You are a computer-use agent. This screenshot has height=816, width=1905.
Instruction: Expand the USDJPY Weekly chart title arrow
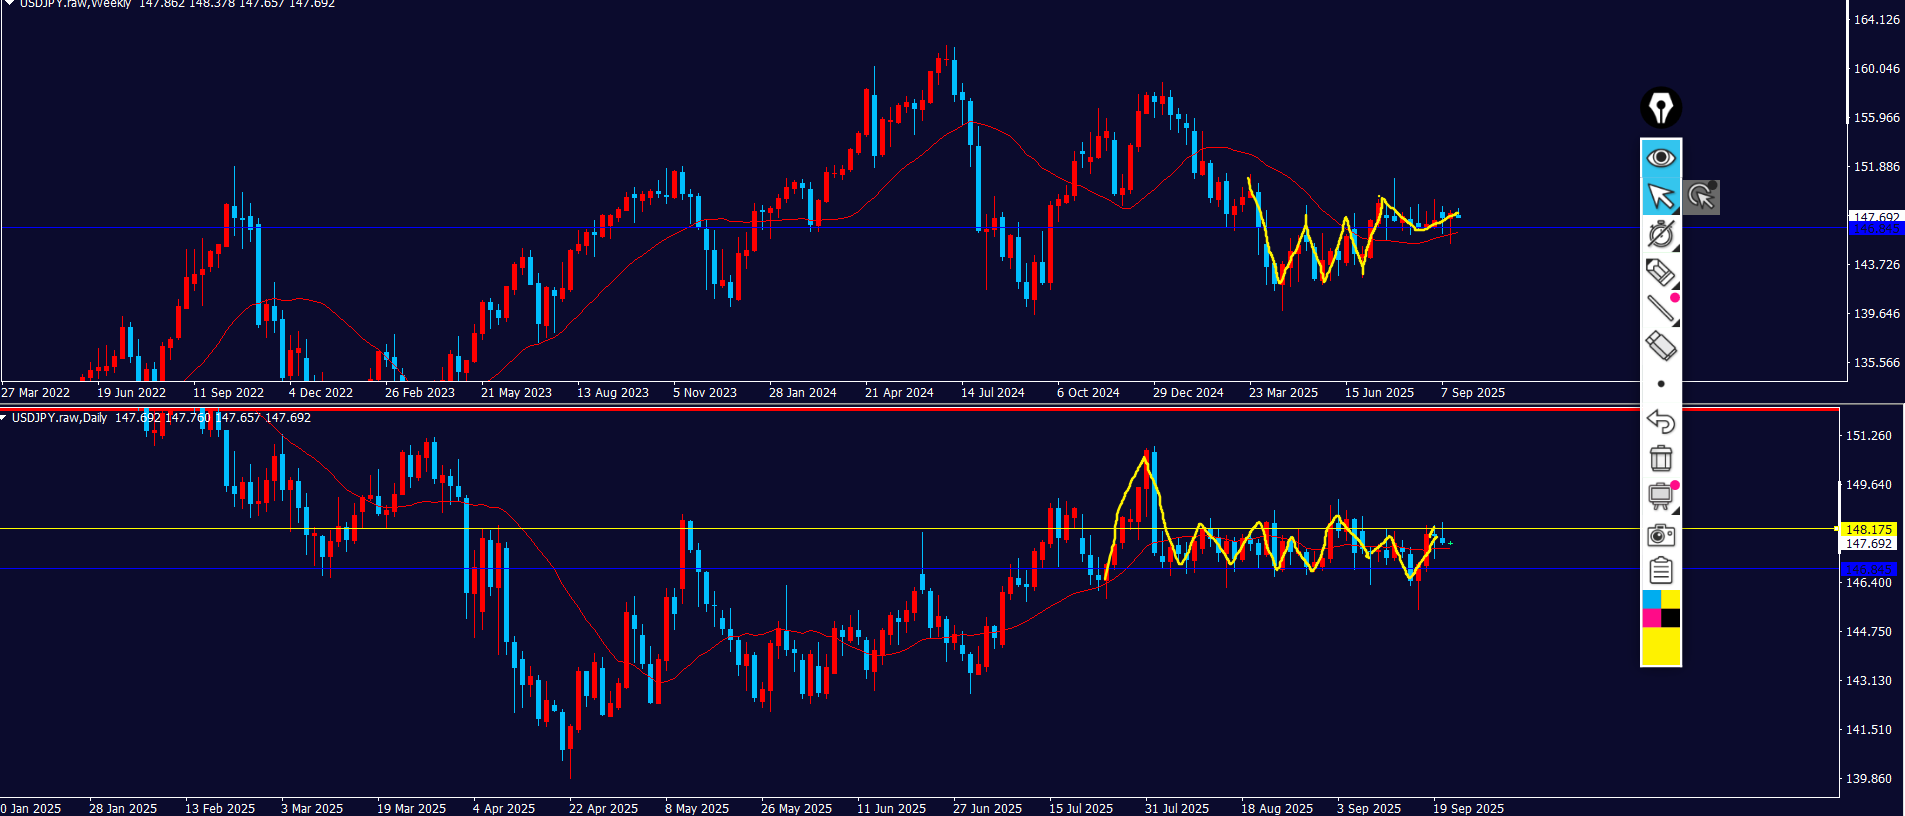point(9,4)
